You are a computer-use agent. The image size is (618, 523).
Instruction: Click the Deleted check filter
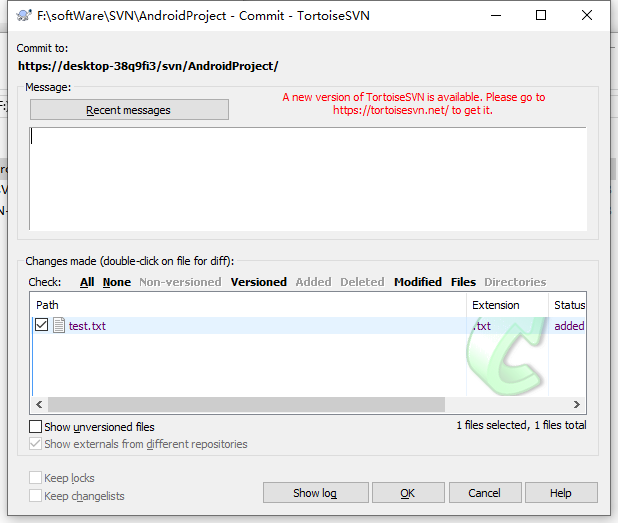pyautogui.click(x=362, y=282)
